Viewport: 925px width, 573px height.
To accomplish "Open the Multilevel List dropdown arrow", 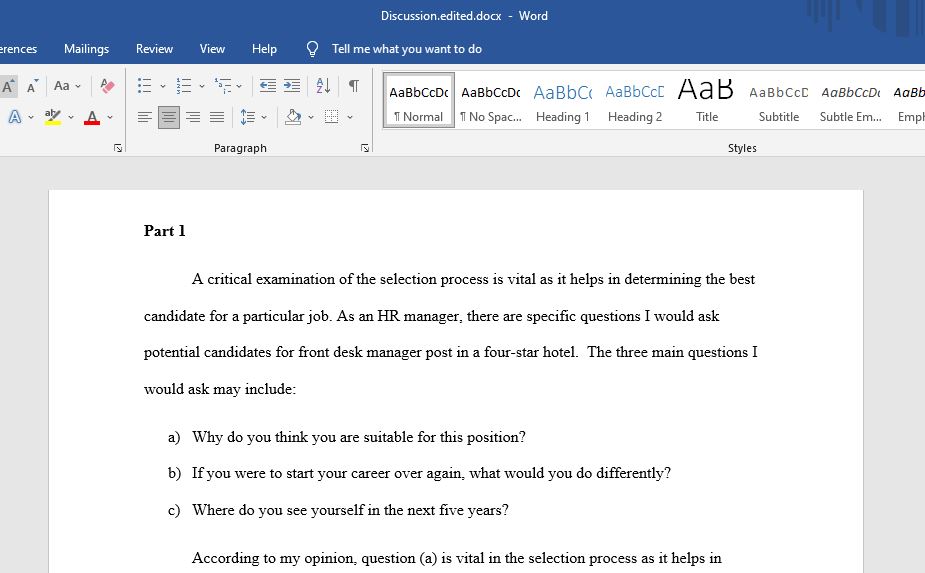I will click(239, 86).
